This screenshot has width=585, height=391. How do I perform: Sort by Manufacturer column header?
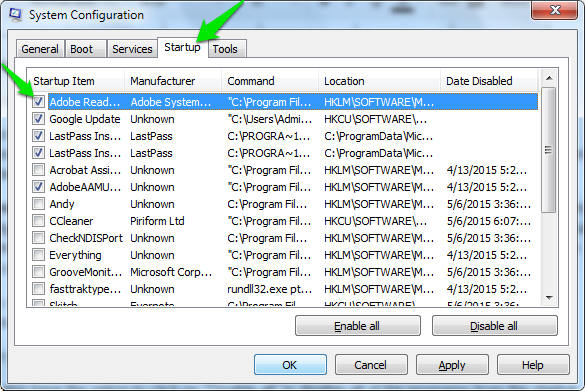tap(173, 81)
